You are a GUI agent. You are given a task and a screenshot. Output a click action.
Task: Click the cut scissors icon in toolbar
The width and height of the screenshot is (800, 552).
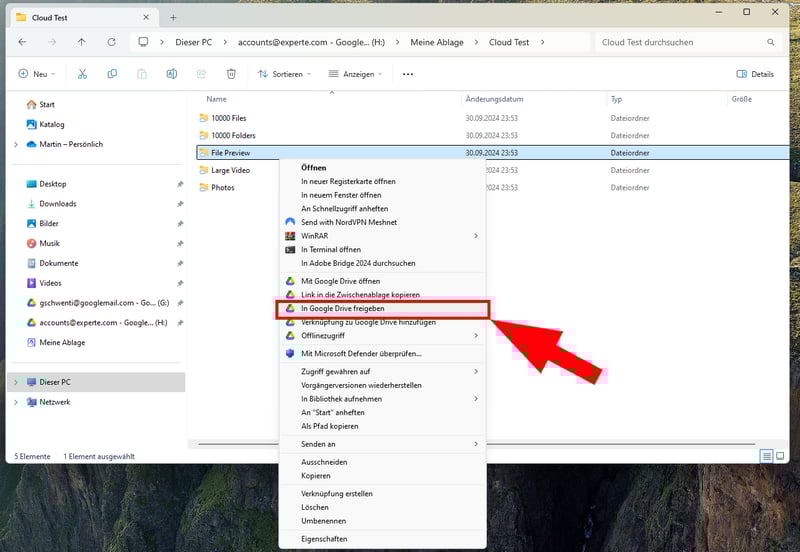(x=82, y=74)
